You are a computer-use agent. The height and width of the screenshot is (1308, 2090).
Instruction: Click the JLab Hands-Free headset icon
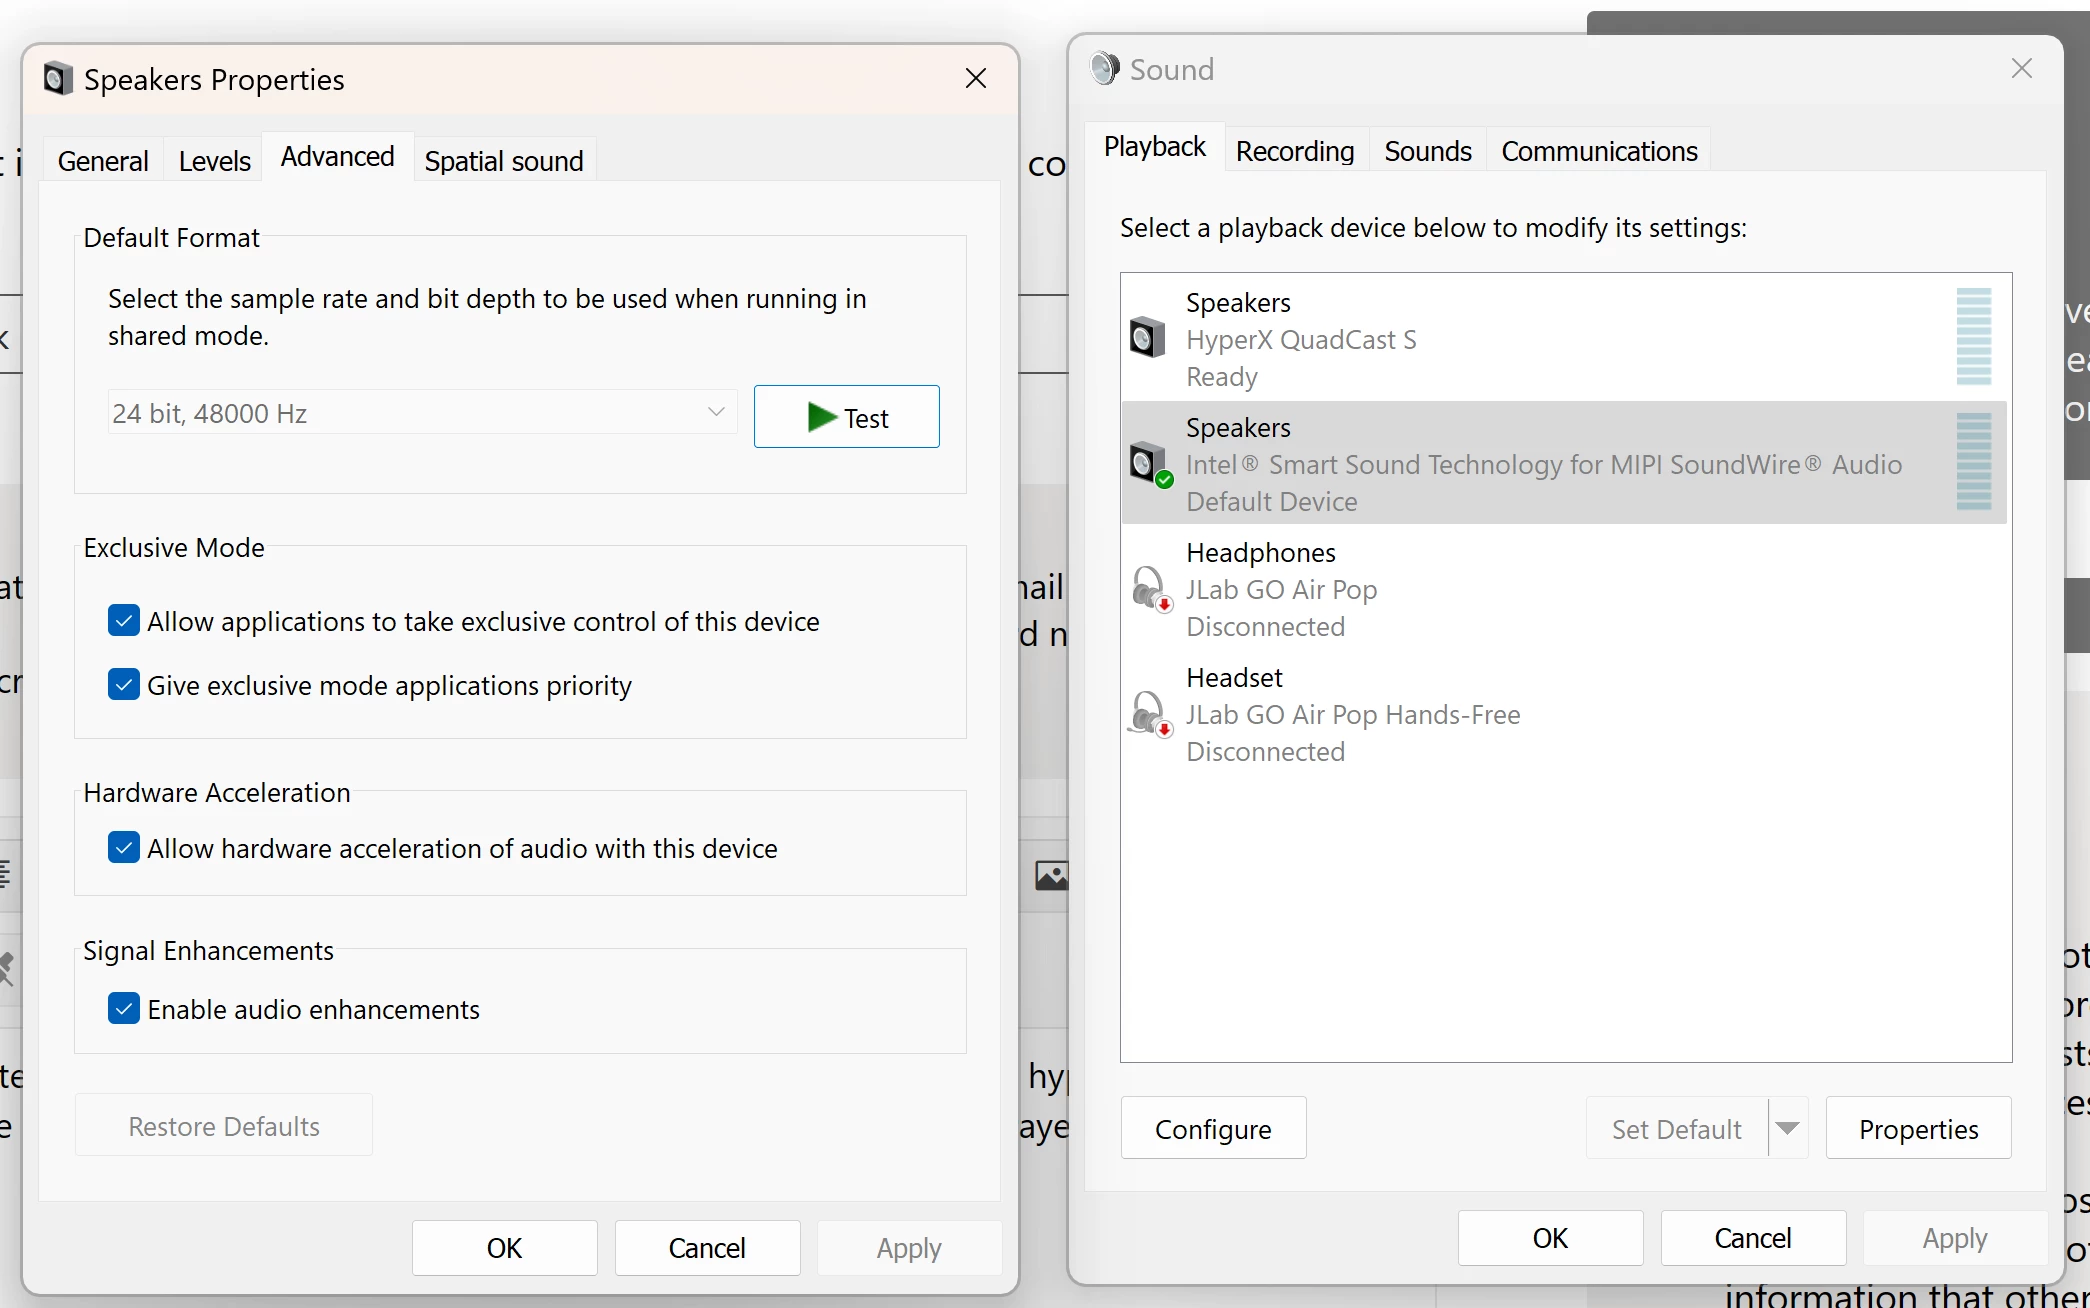(x=1149, y=714)
